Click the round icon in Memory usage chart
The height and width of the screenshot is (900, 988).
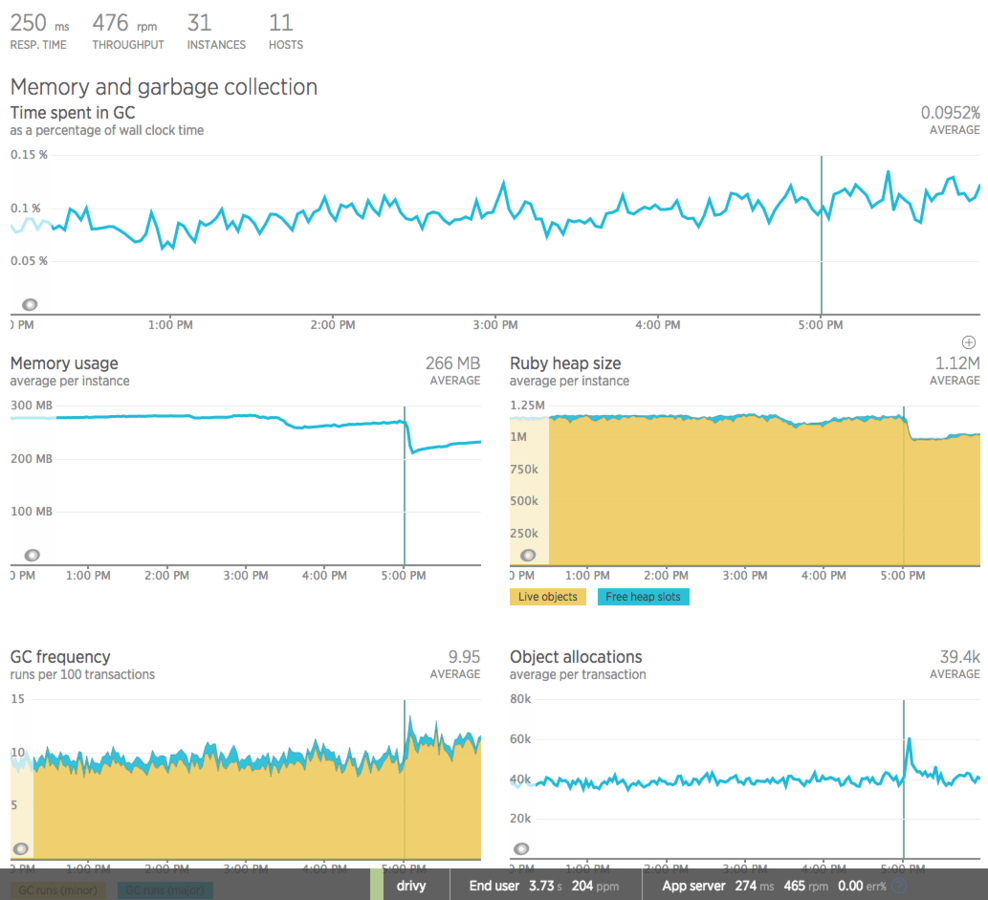tap(32, 555)
